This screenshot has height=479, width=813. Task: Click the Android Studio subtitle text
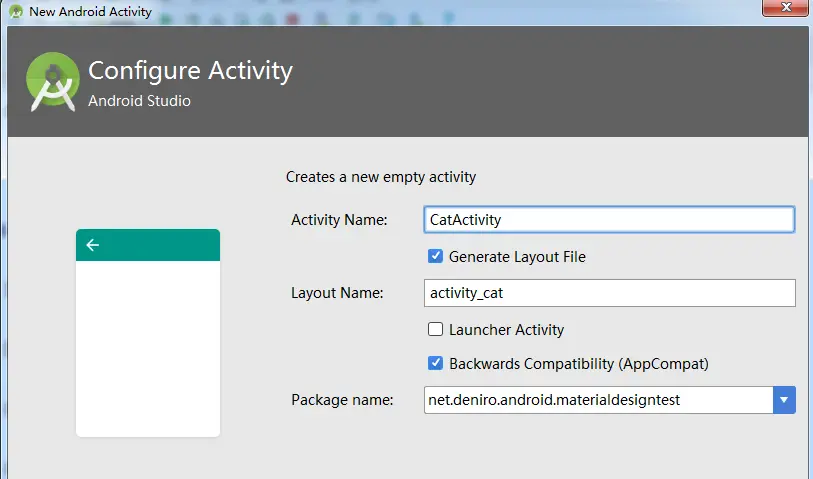click(x=139, y=101)
